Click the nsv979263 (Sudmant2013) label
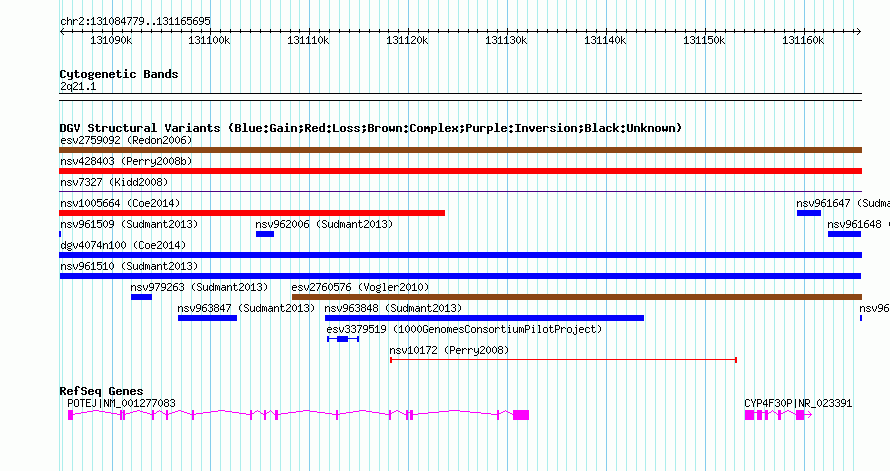This screenshot has height=471, width=890. [x=199, y=287]
